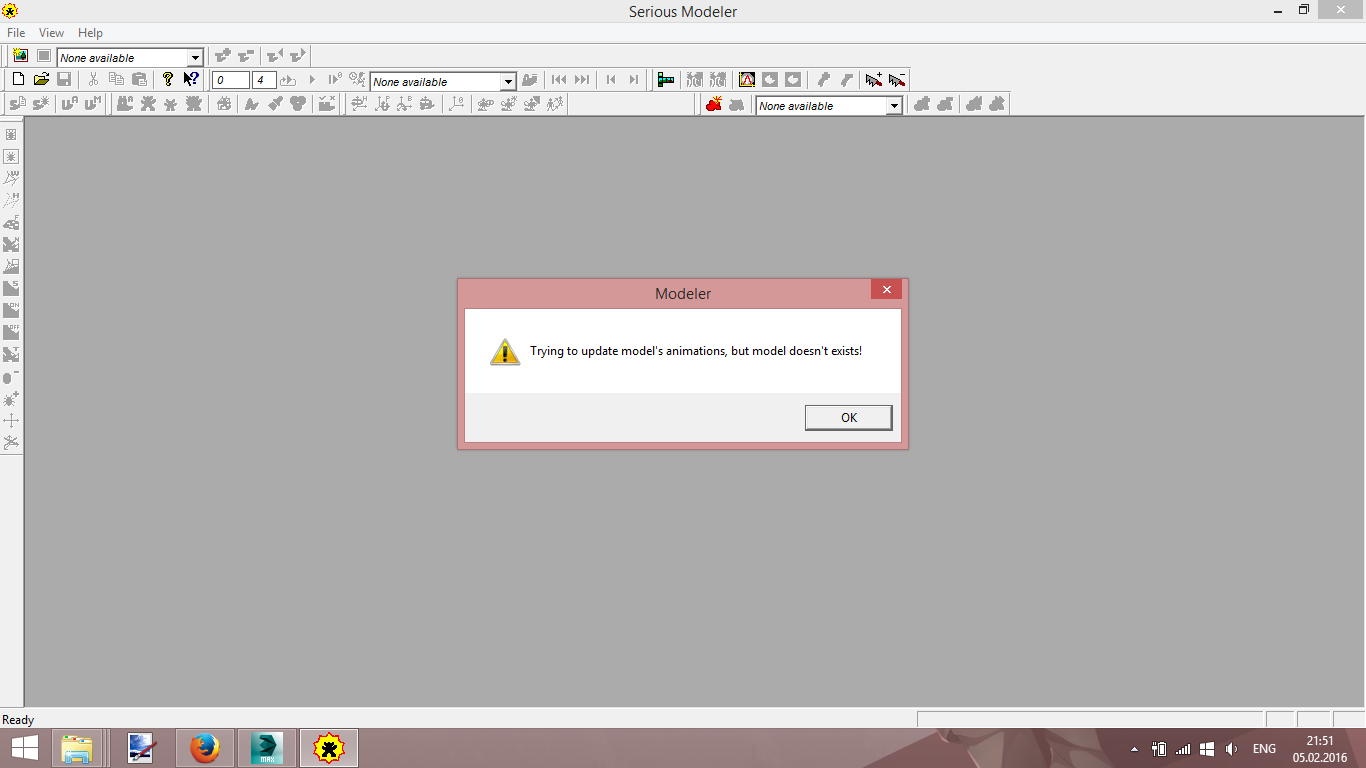Screen dimensions: 1366x768
Task: Click the Cut scissors icon
Action: pos(93,80)
